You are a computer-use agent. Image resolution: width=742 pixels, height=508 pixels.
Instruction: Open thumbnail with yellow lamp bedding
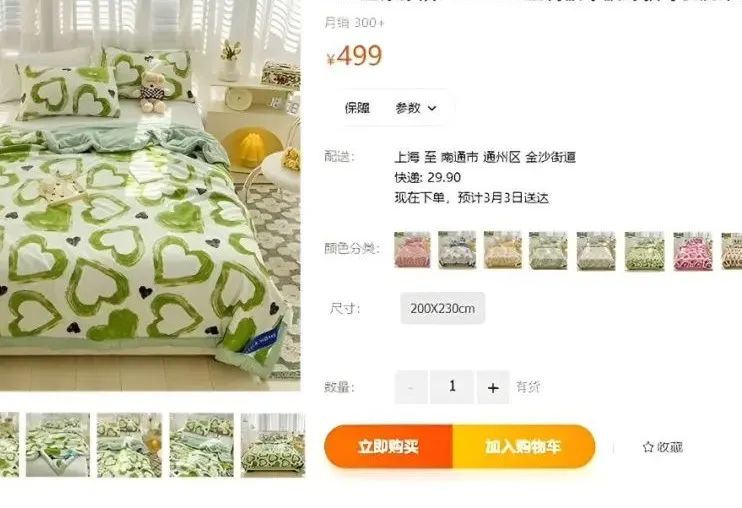(x=129, y=445)
